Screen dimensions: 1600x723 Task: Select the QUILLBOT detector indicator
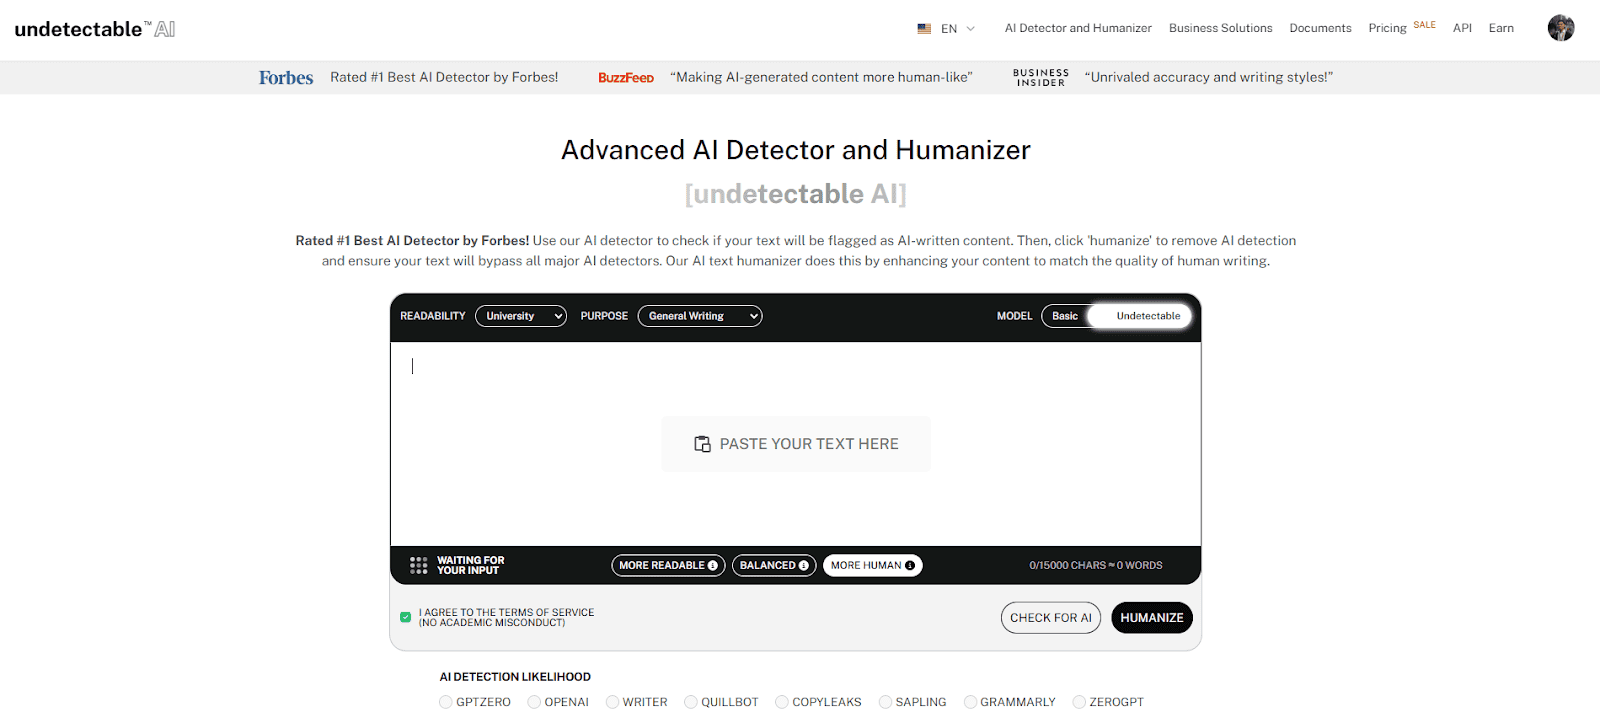(x=691, y=702)
